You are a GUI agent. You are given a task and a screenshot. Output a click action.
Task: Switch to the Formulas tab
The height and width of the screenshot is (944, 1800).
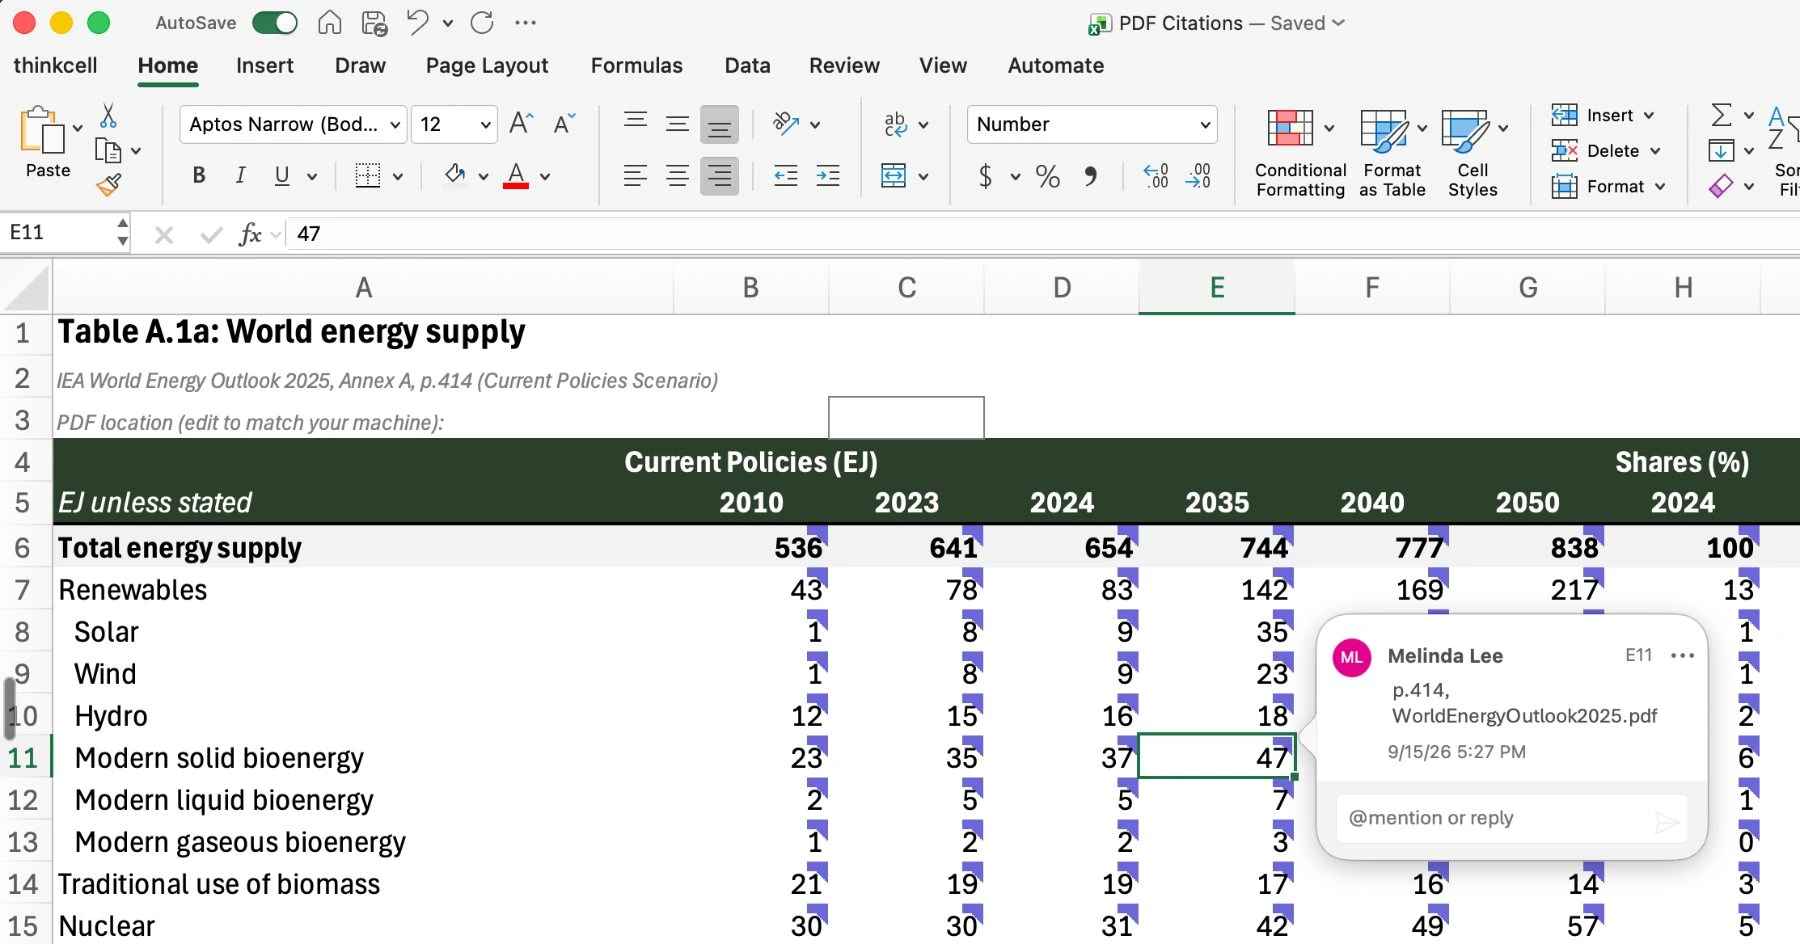point(637,66)
